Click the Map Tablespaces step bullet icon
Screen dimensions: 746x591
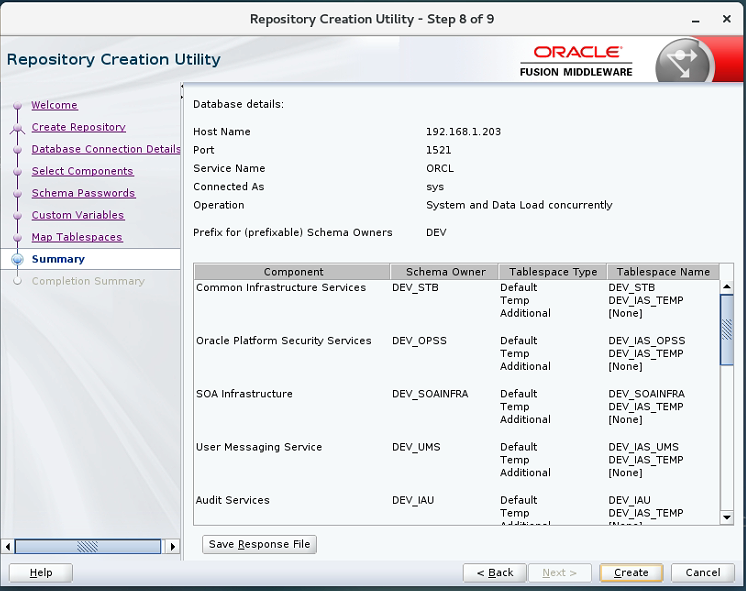pyautogui.click(x=18, y=237)
